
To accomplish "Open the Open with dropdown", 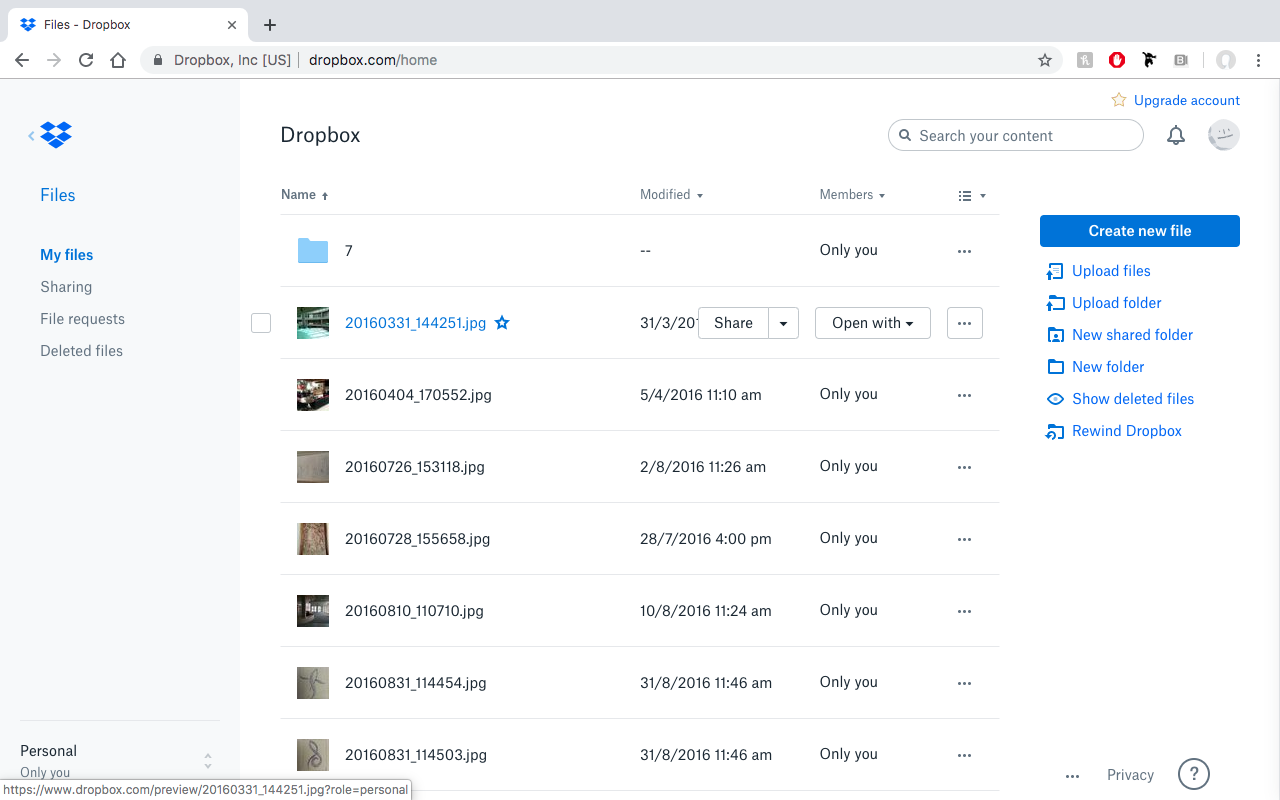I will click(x=872, y=323).
